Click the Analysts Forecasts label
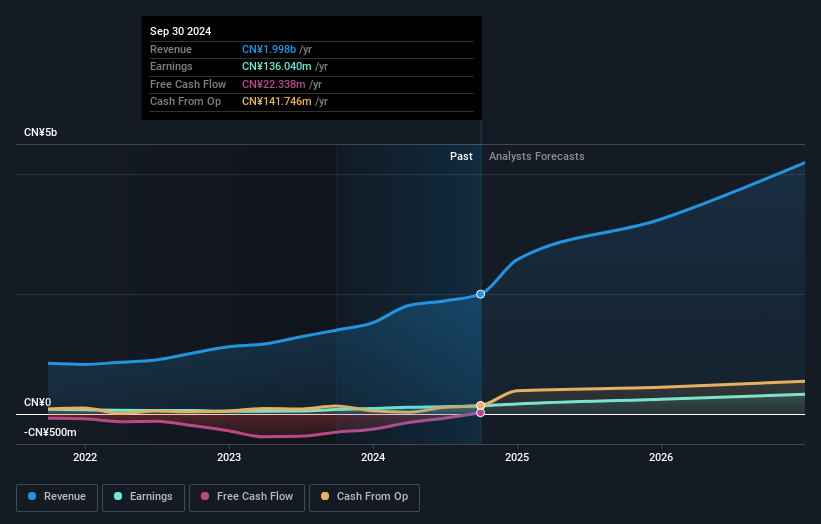The height and width of the screenshot is (524, 821). pyautogui.click(x=537, y=156)
